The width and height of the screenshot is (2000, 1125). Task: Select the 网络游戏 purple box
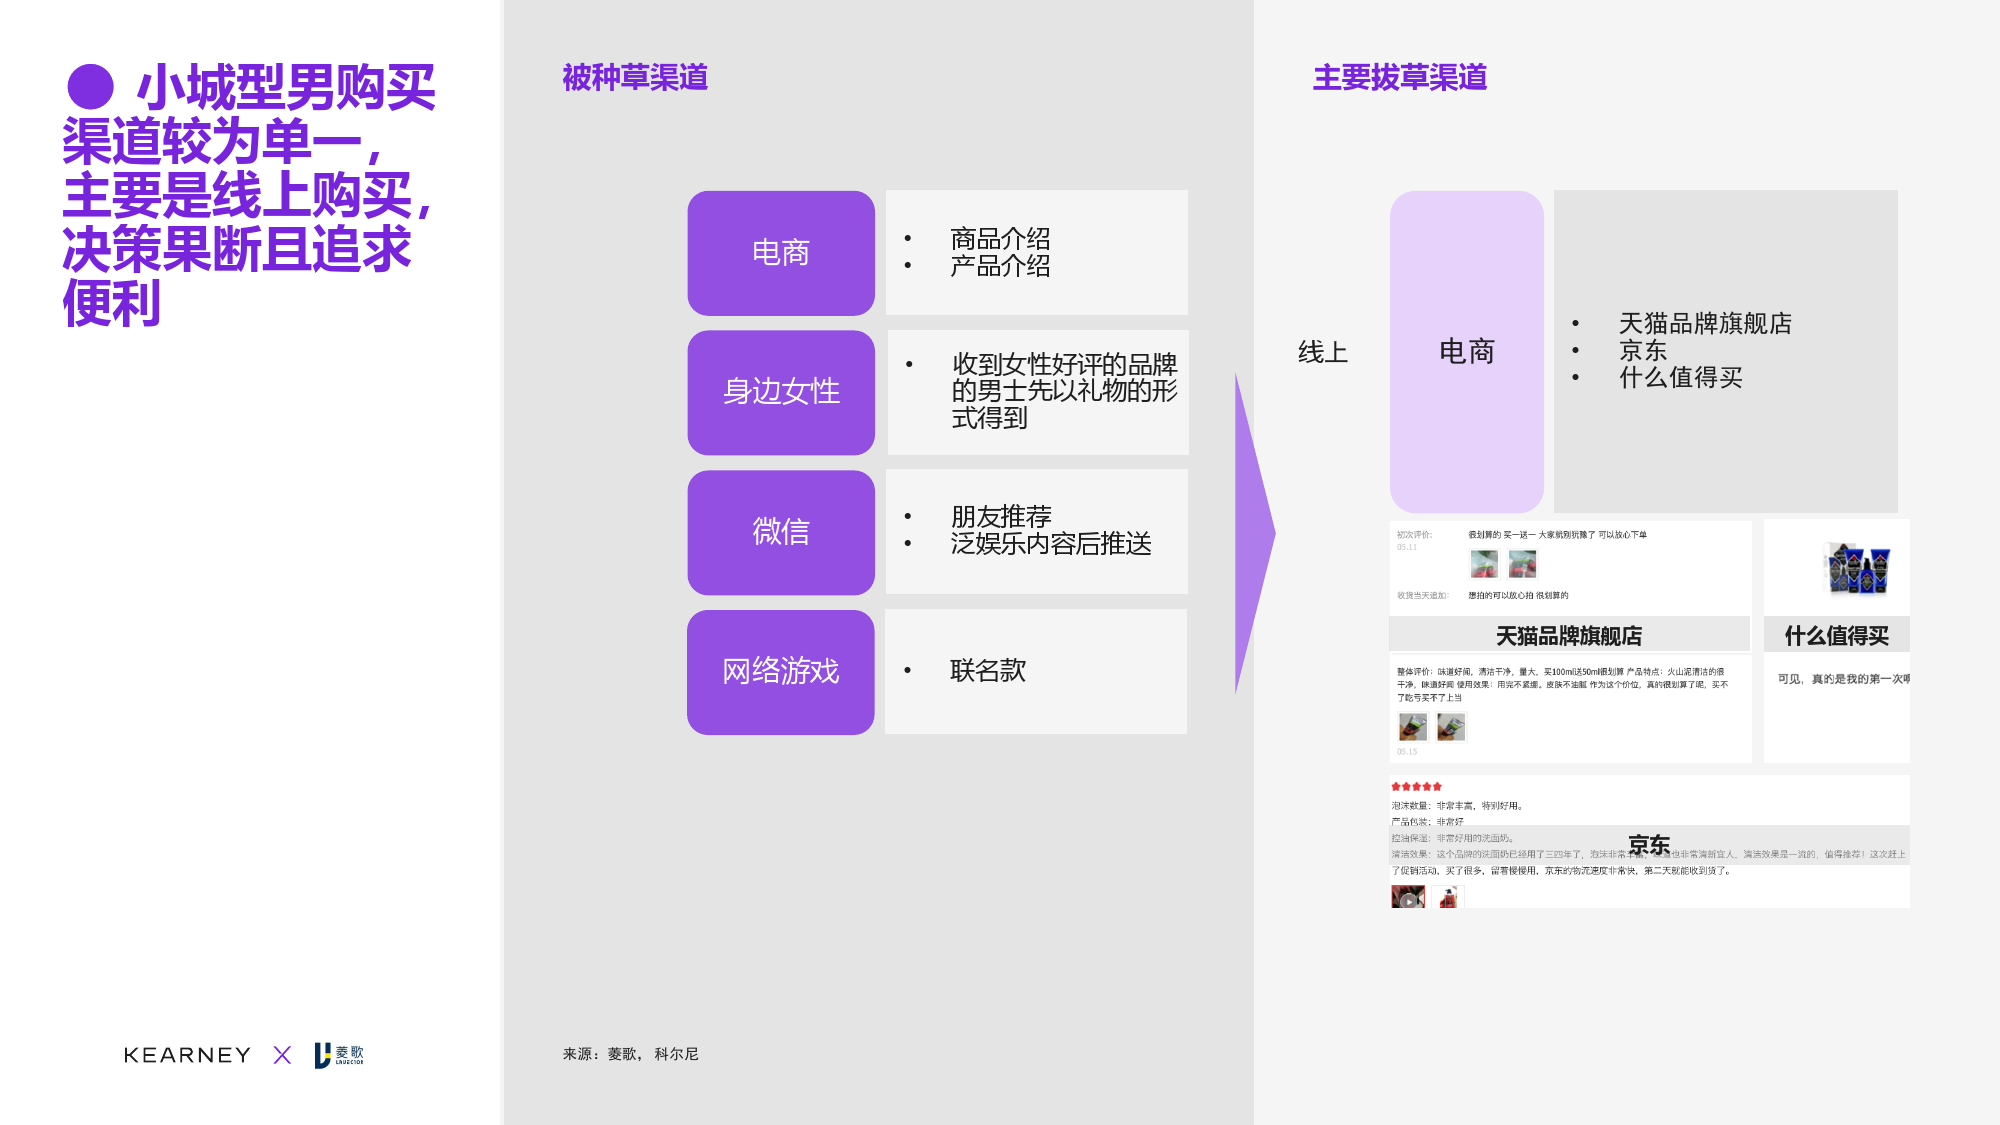pos(781,671)
